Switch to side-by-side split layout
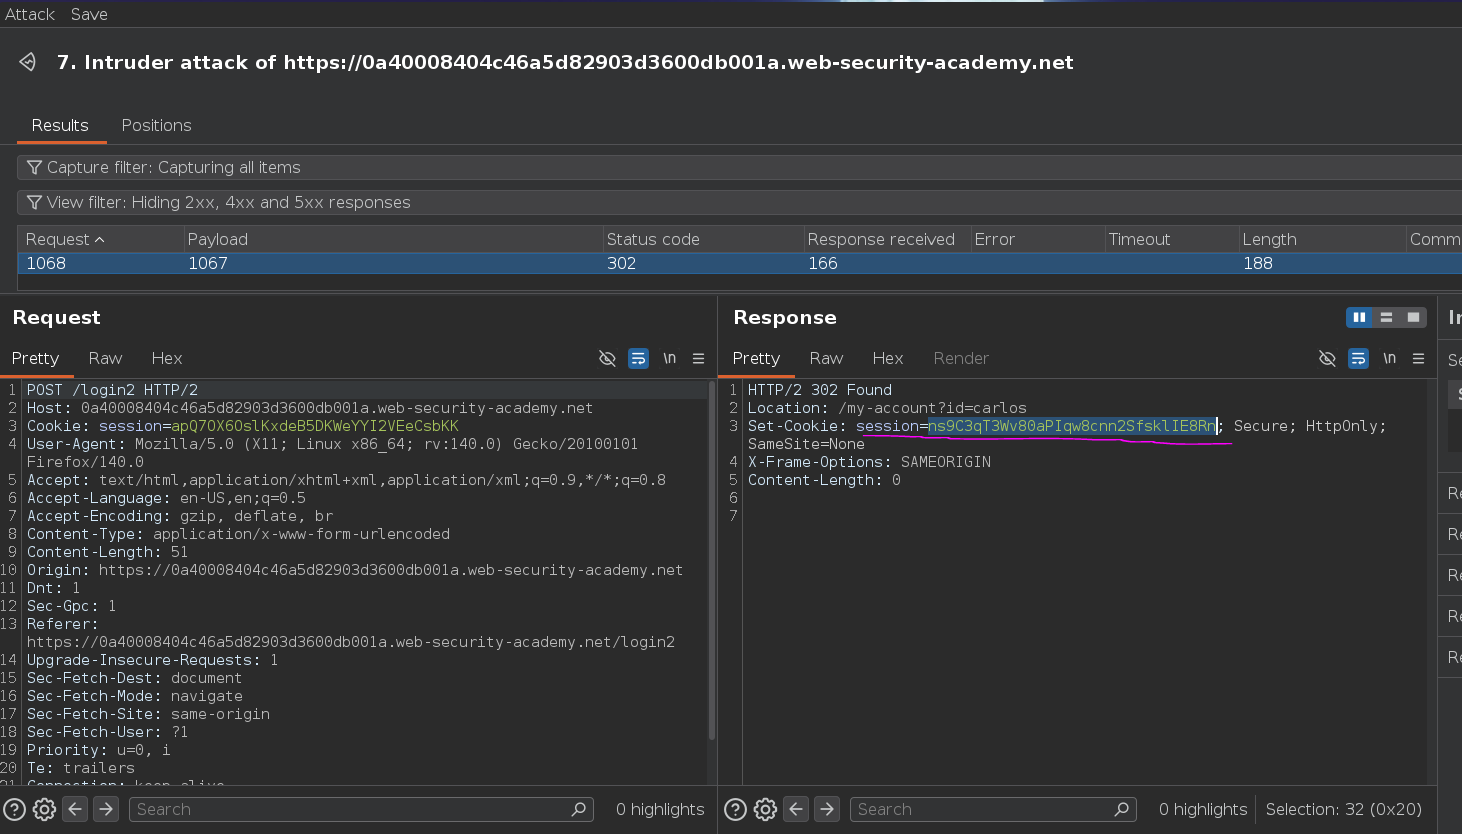 pyautogui.click(x=1359, y=317)
